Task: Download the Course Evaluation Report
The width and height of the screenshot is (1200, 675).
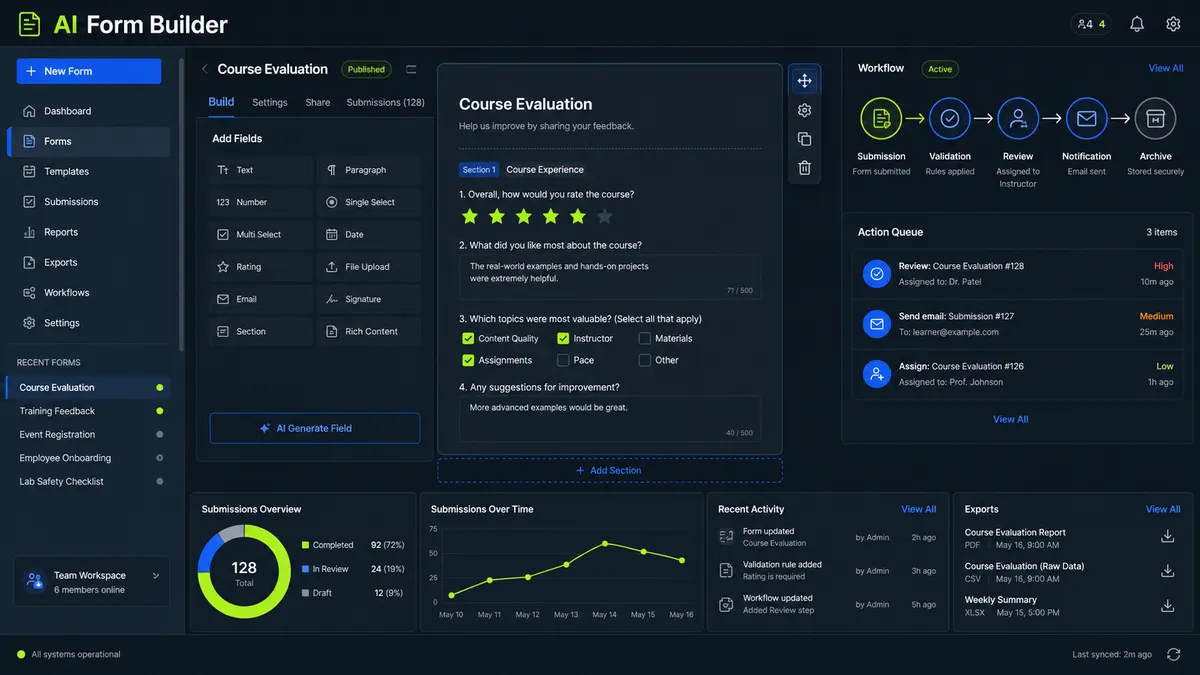Action: (x=1167, y=537)
